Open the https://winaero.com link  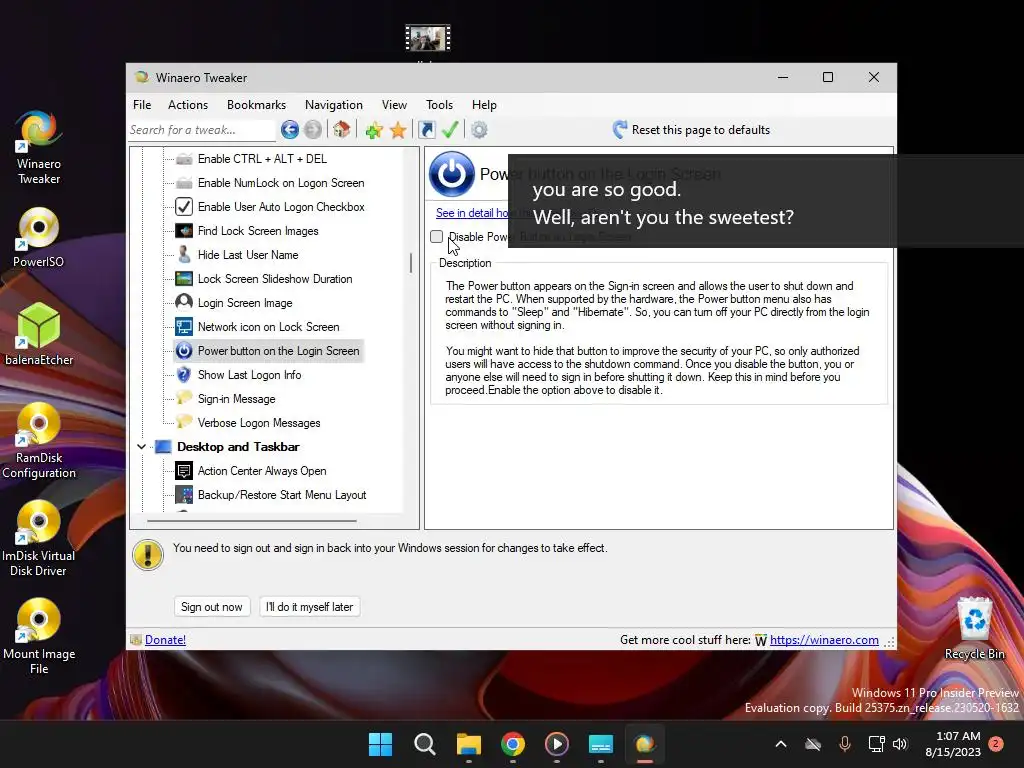pyautogui.click(x=824, y=640)
